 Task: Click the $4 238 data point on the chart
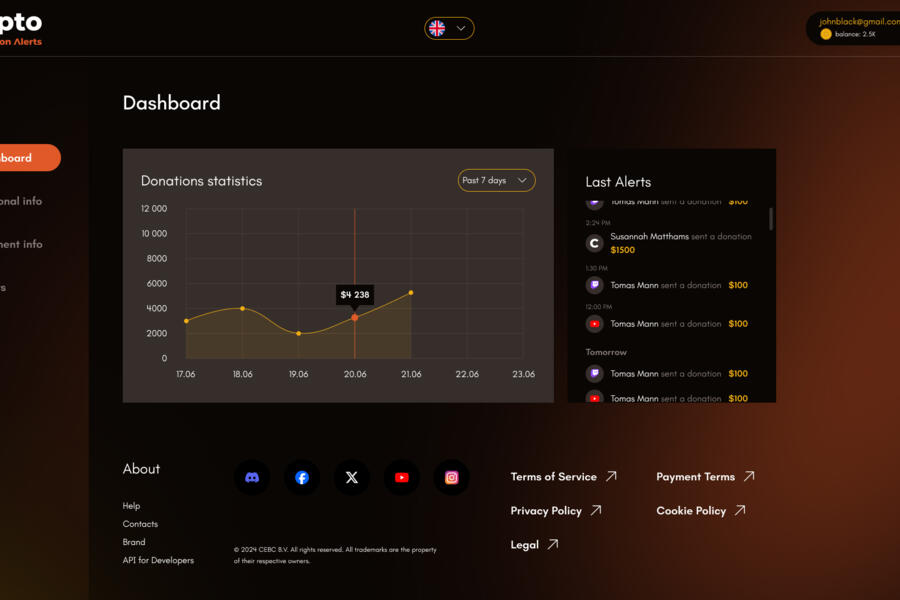pyautogui.click(x=355, y=316)
